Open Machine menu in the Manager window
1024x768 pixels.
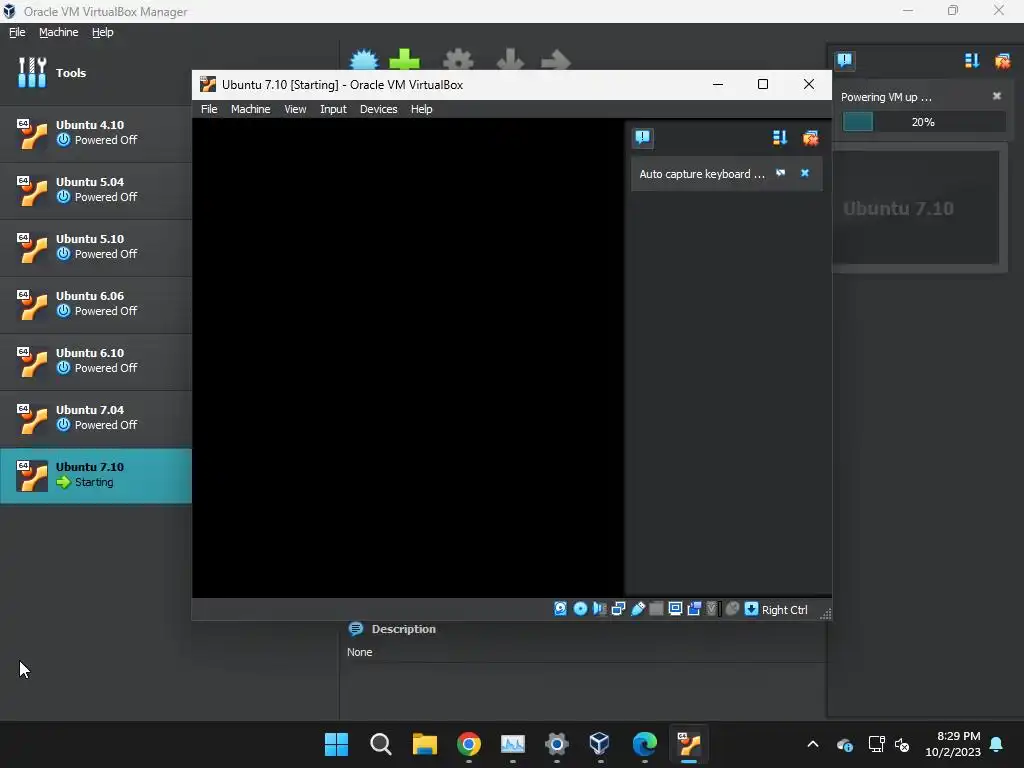coord(58,32)
